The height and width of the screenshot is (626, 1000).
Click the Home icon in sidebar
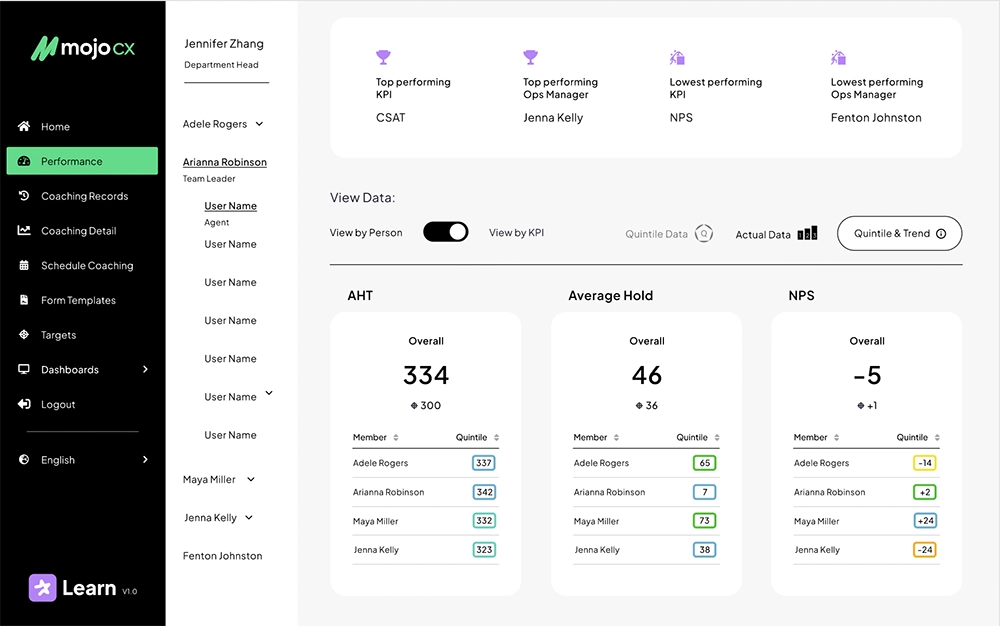[x=24, y=127]
